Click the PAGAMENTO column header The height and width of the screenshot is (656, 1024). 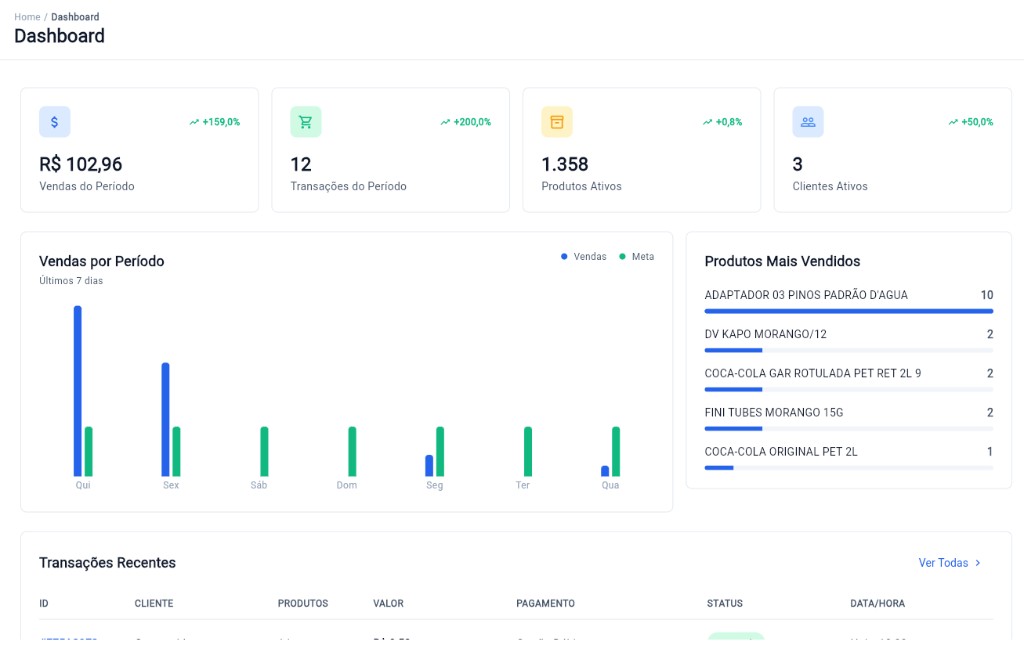point(545,603)
